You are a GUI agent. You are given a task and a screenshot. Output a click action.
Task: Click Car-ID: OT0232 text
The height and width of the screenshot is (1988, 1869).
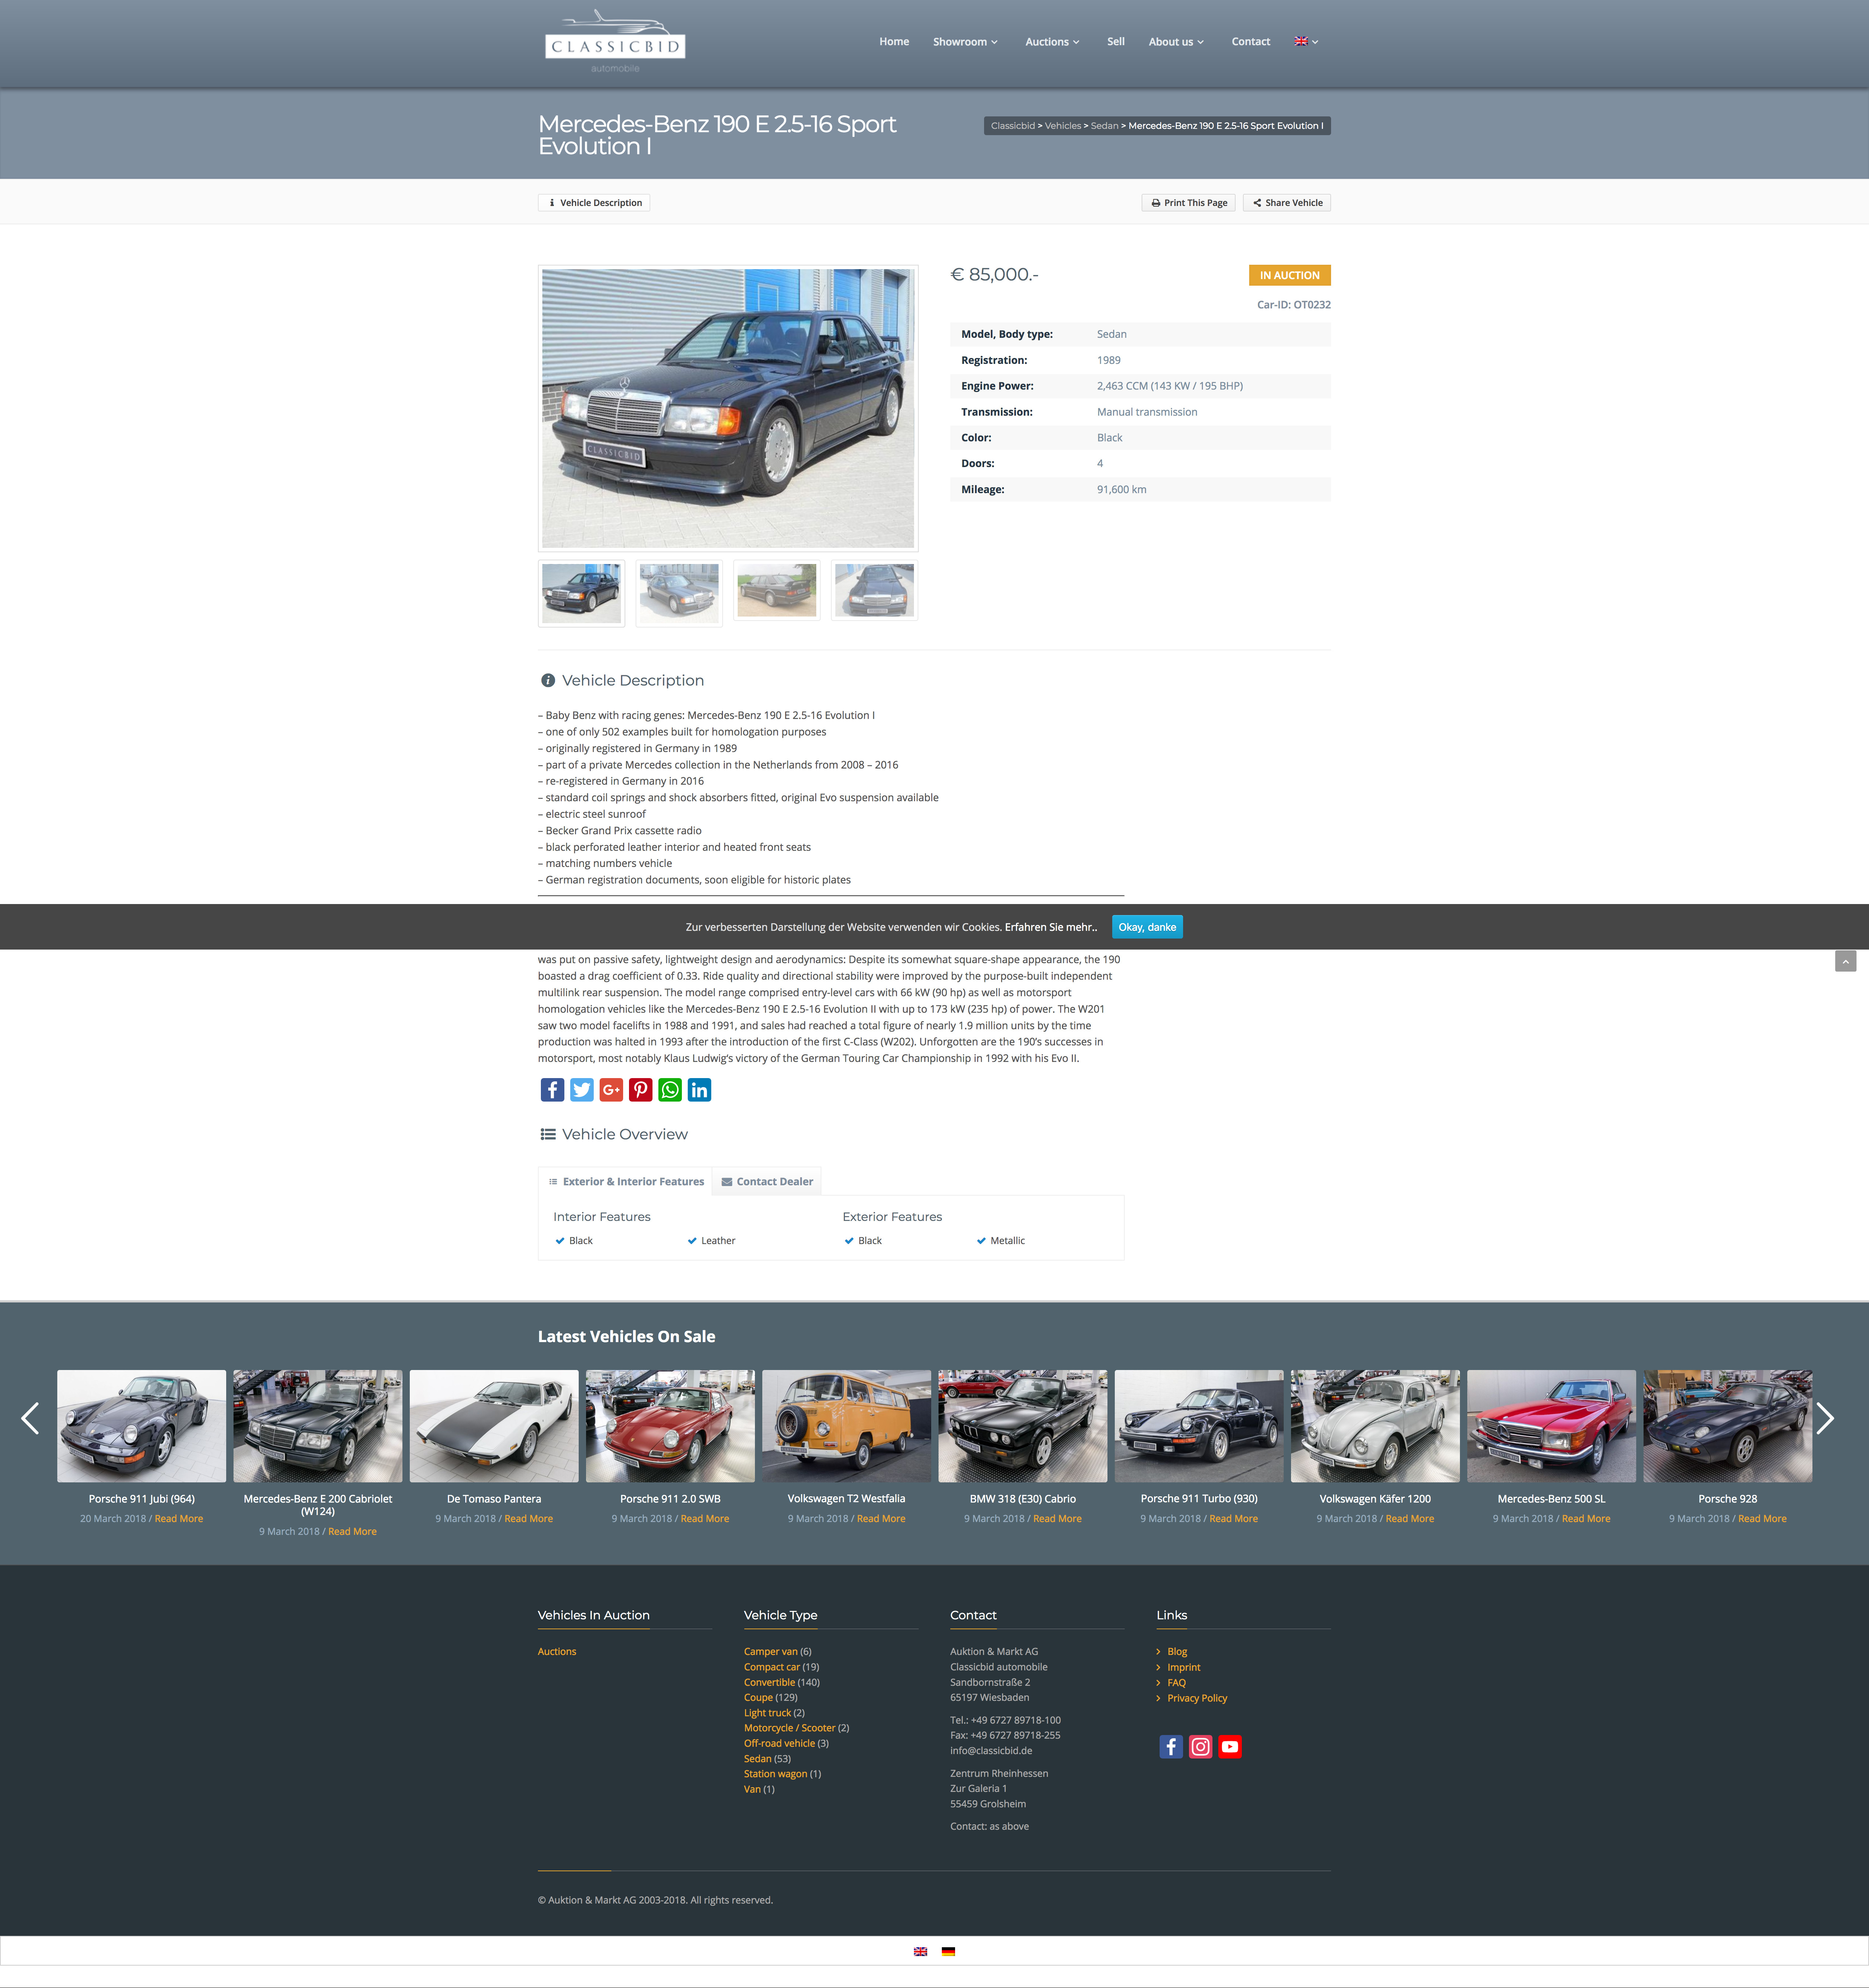coord(1294,305)
